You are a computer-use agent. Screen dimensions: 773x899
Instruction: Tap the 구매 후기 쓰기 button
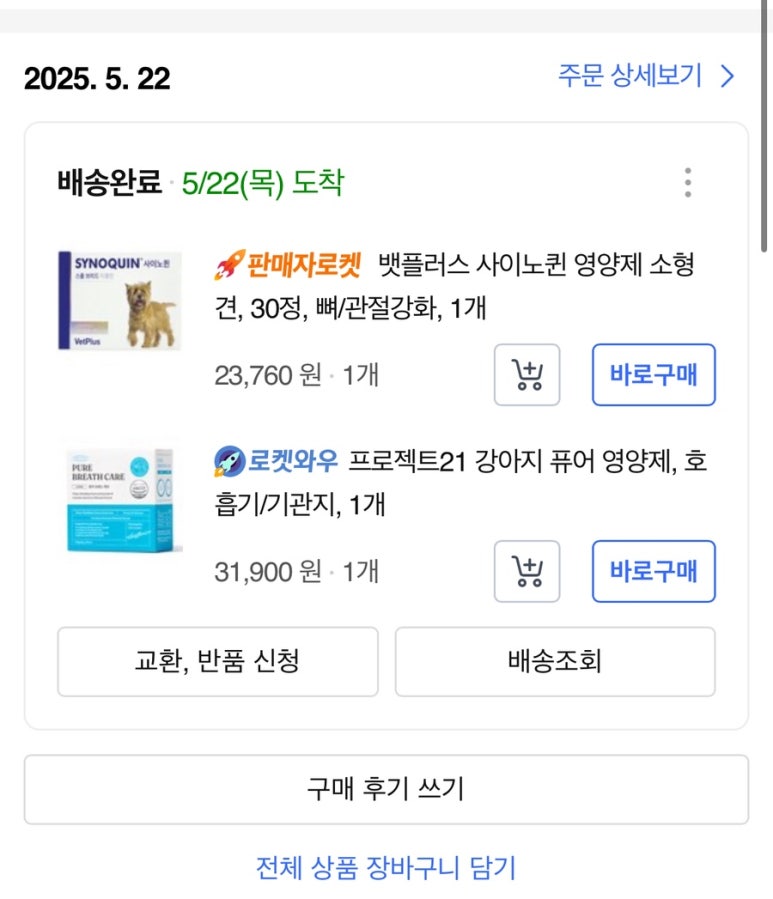(386, 789)
